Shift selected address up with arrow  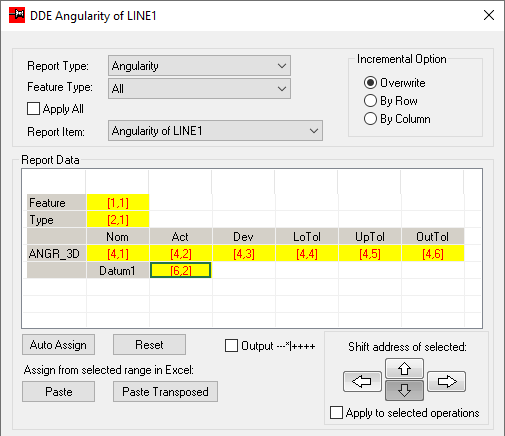pos(404,368)
